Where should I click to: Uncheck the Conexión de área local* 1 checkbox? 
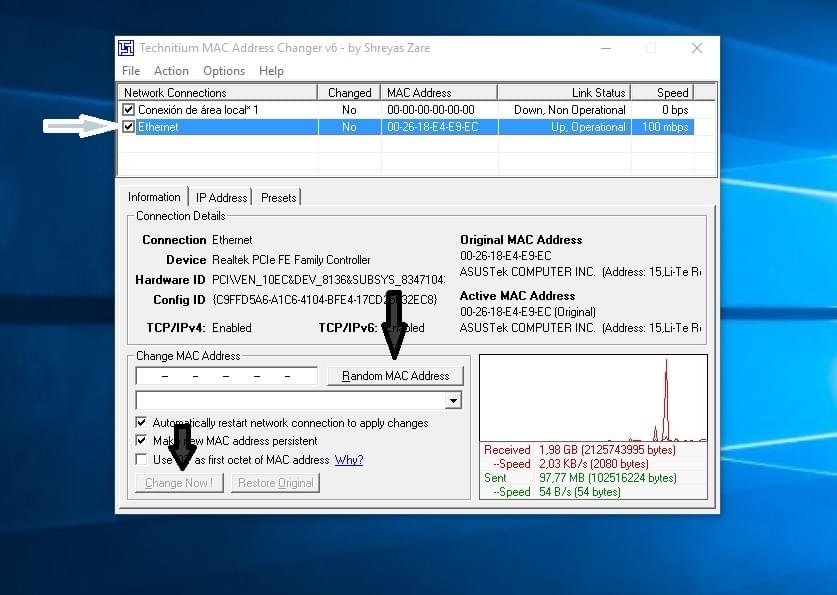pyautogui.click(x=128, y=110)
